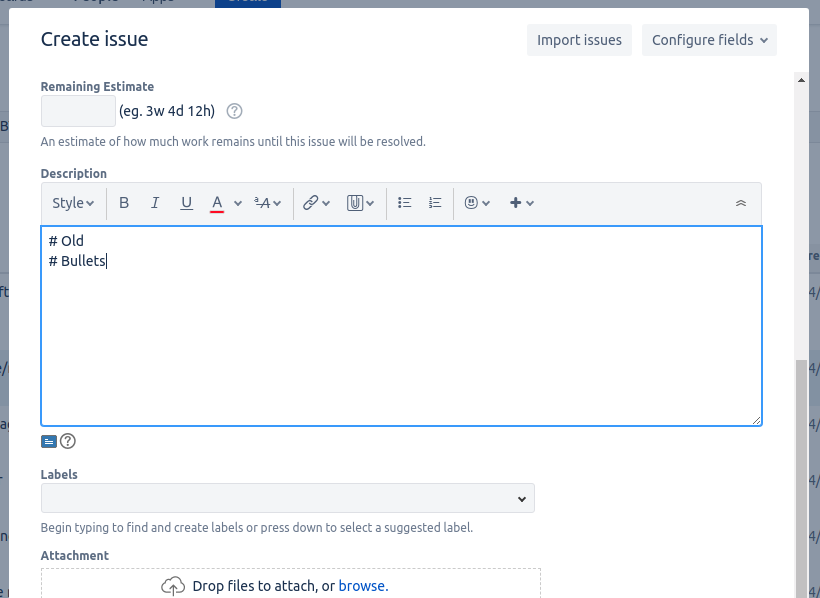
Task: Click the scroll-up arrow of dialog scrollbar
Action: tap(801, 80)
